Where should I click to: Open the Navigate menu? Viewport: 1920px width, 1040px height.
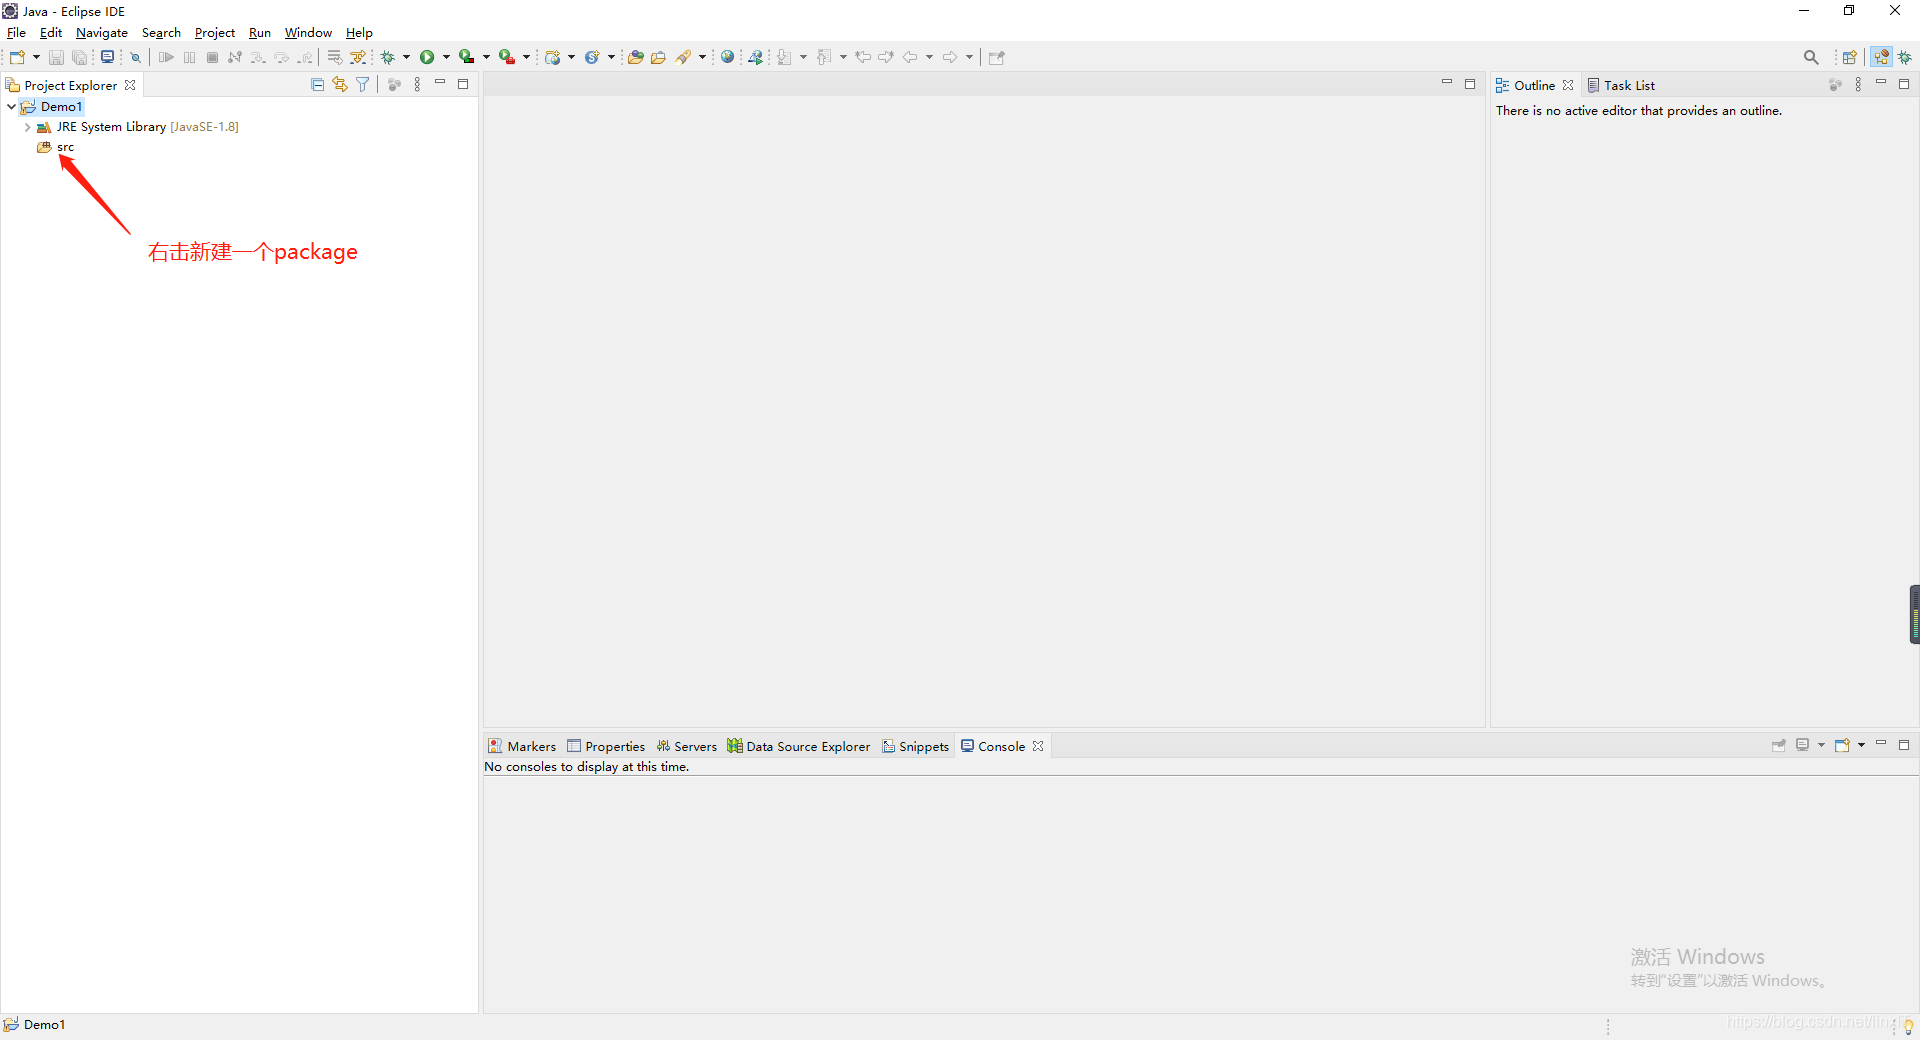101,33
